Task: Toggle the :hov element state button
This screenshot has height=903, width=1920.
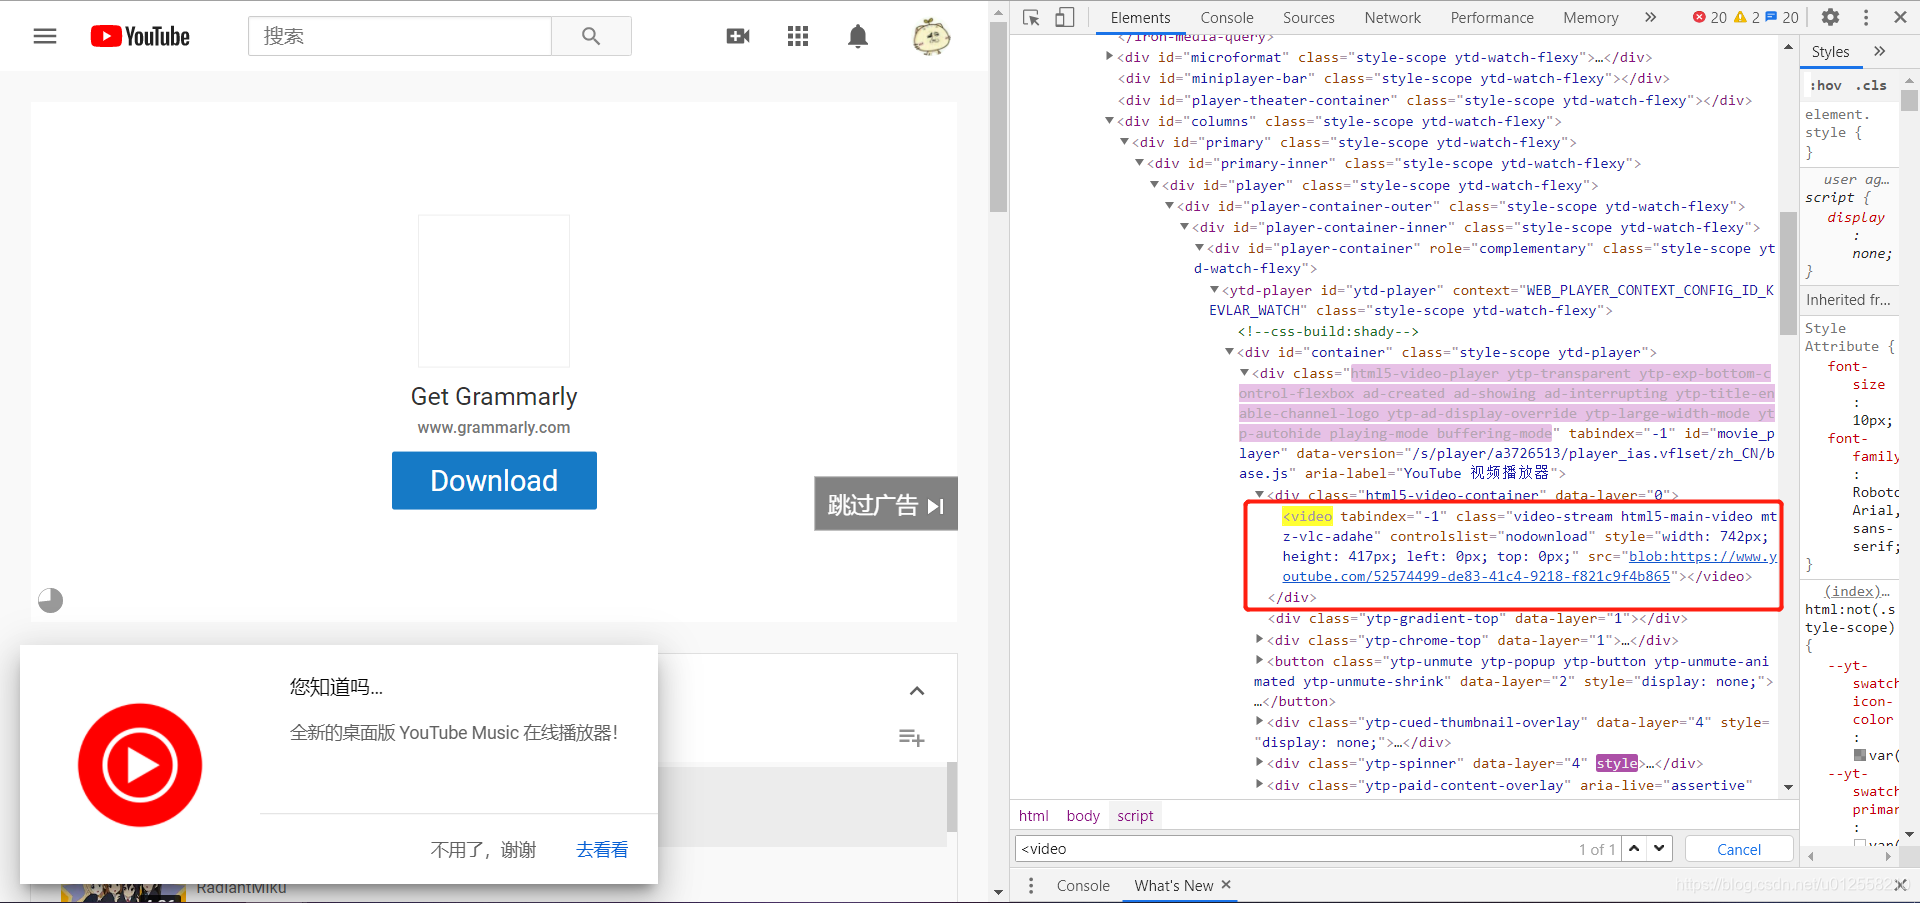Action: [x=1825, y=86]
